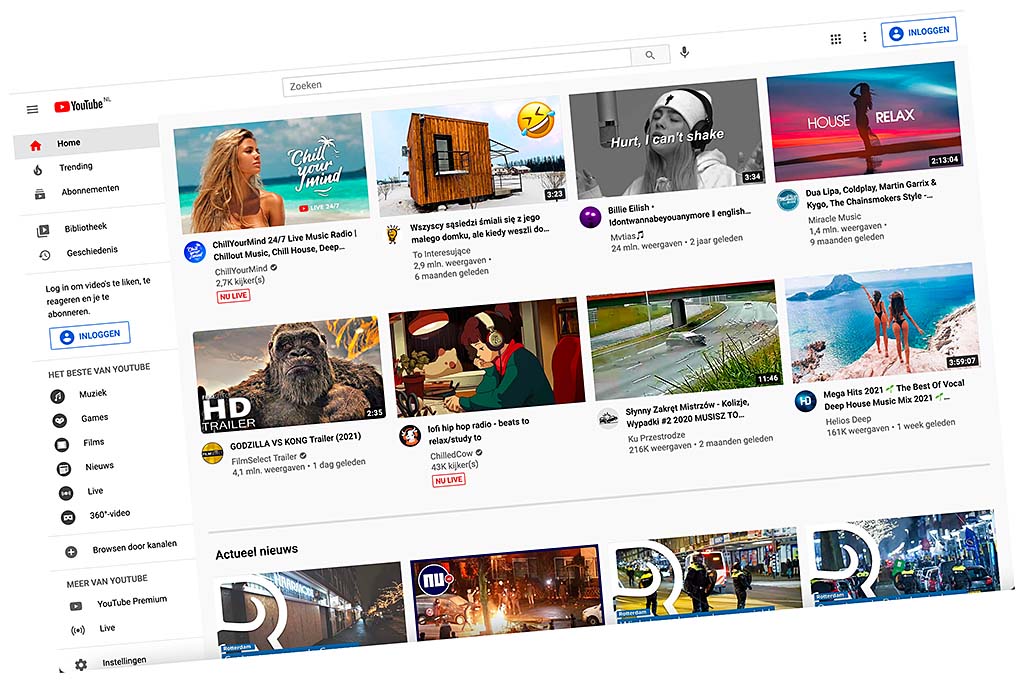Click the Home icon in sidebar
The image size is (1024, 683).
tap(36, 146)
